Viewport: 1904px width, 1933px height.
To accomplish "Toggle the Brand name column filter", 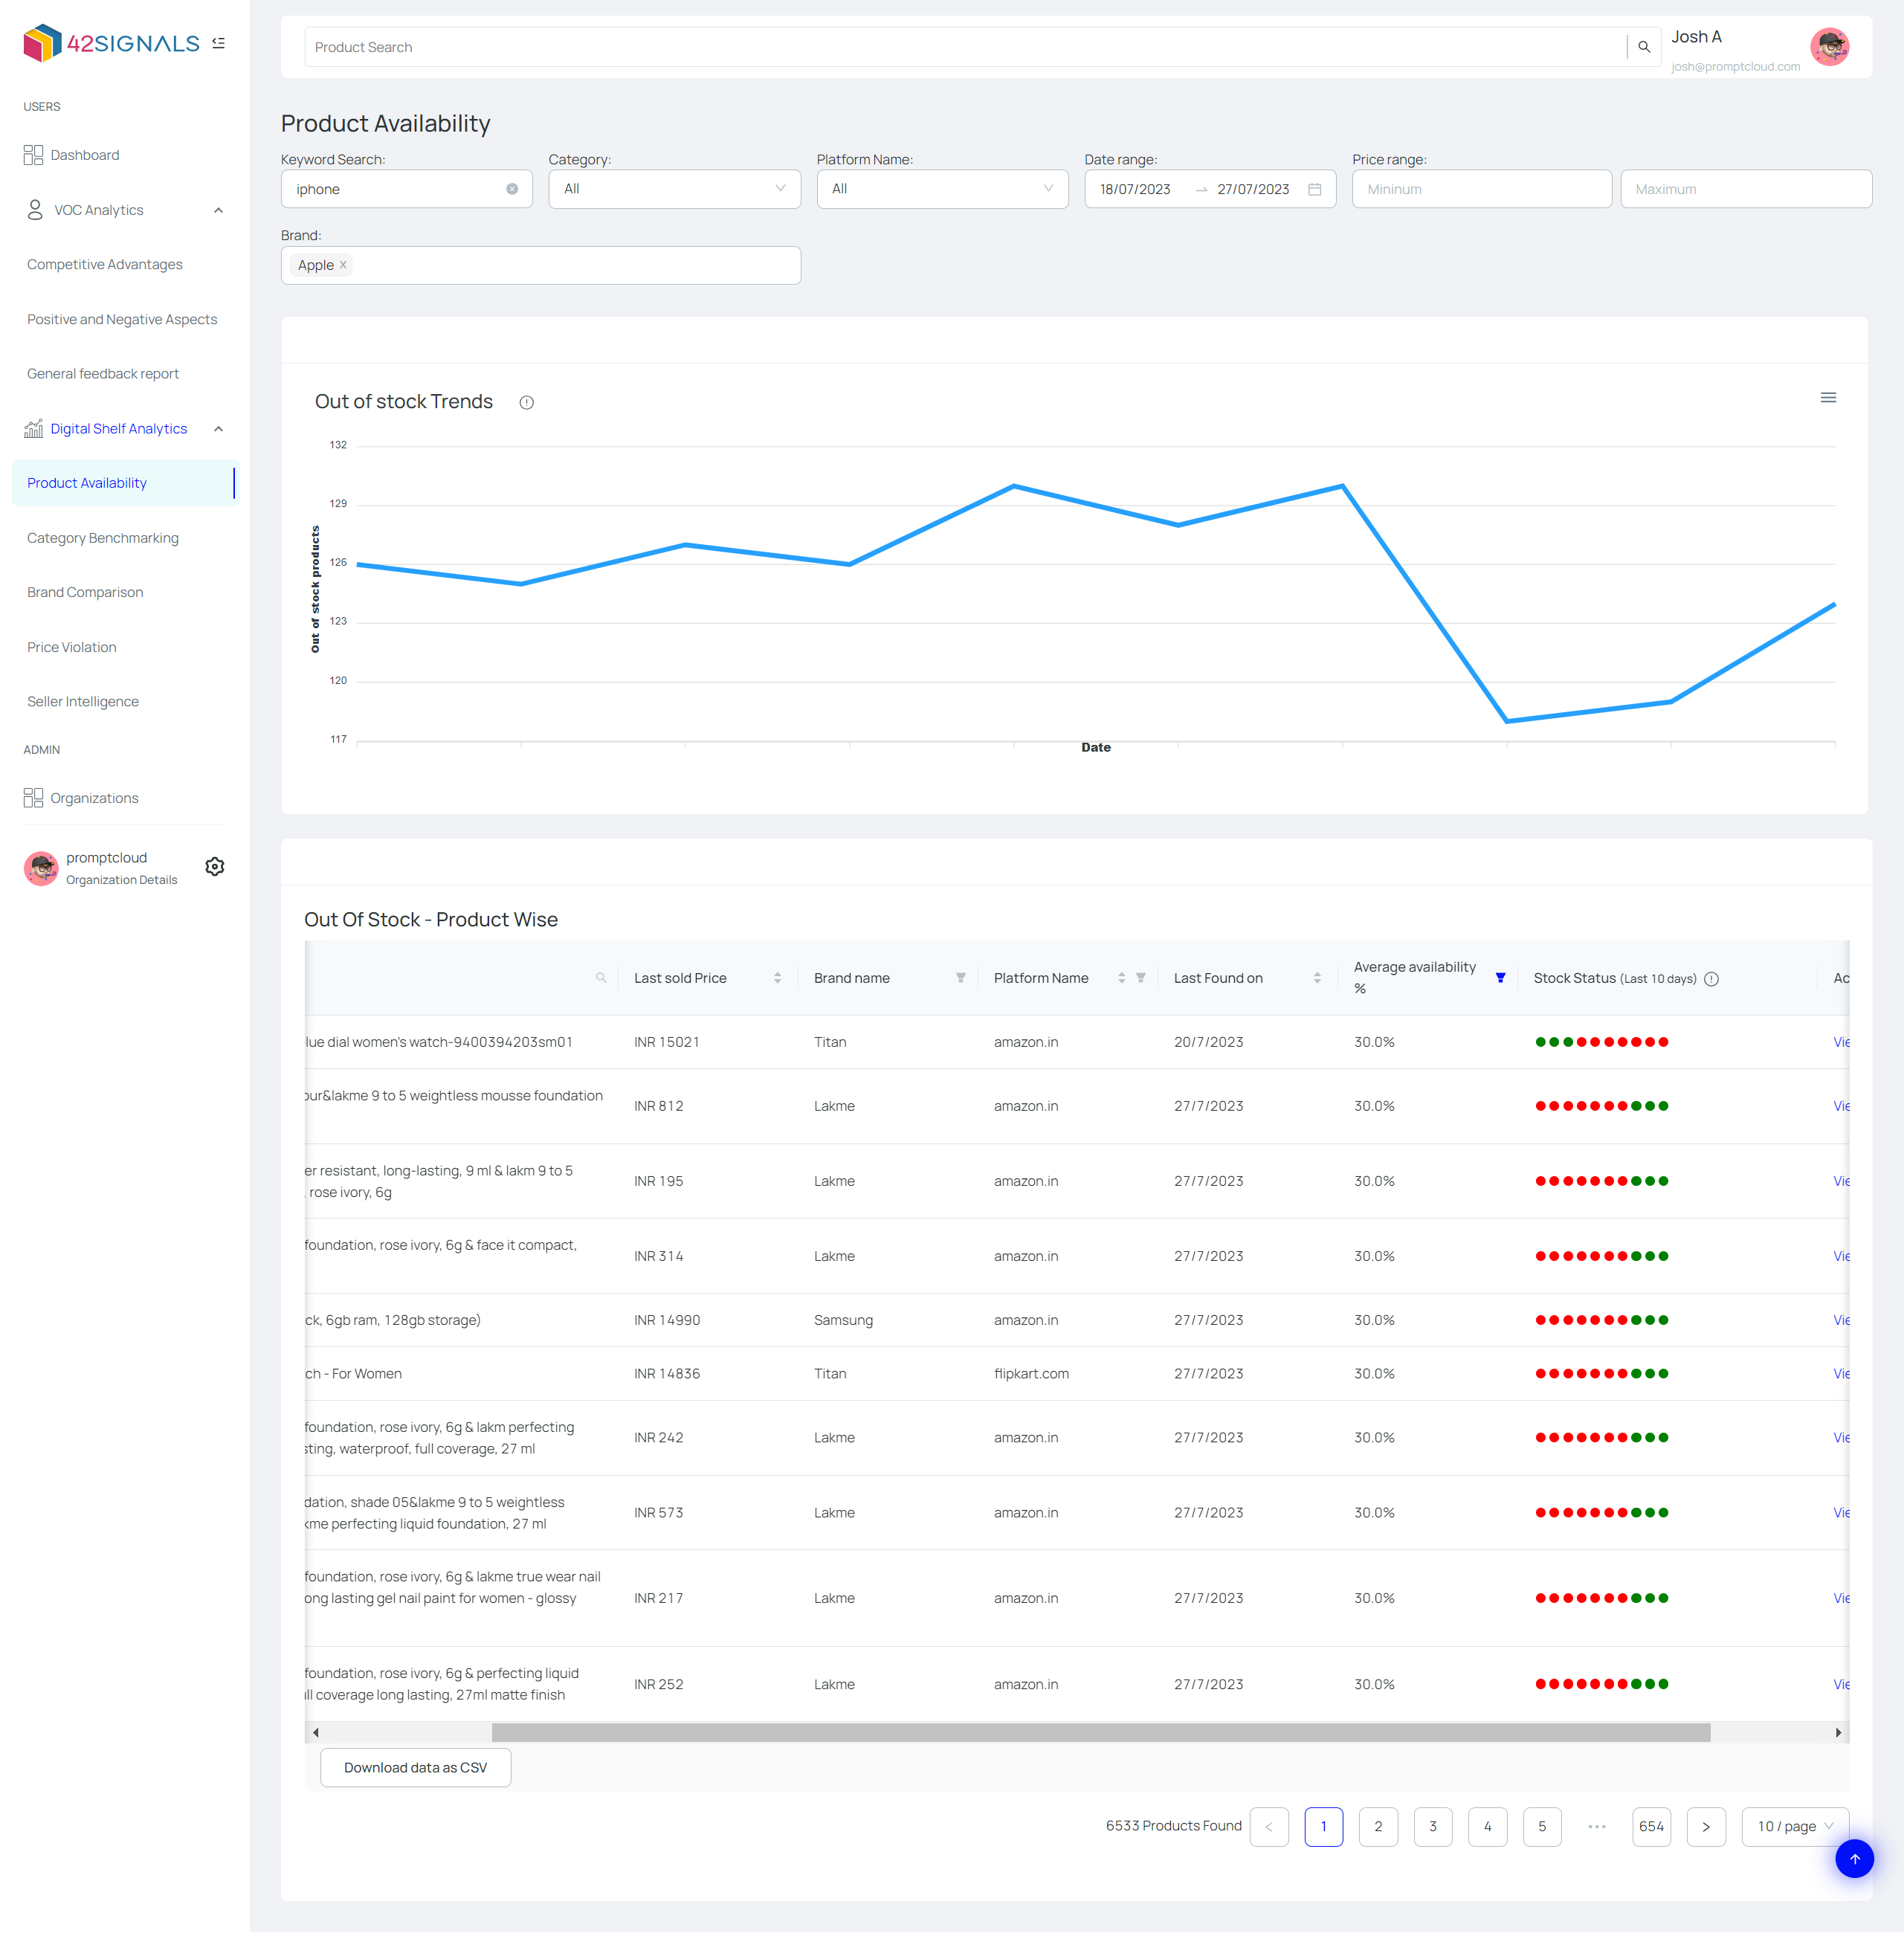I will [x=960, y=978].
